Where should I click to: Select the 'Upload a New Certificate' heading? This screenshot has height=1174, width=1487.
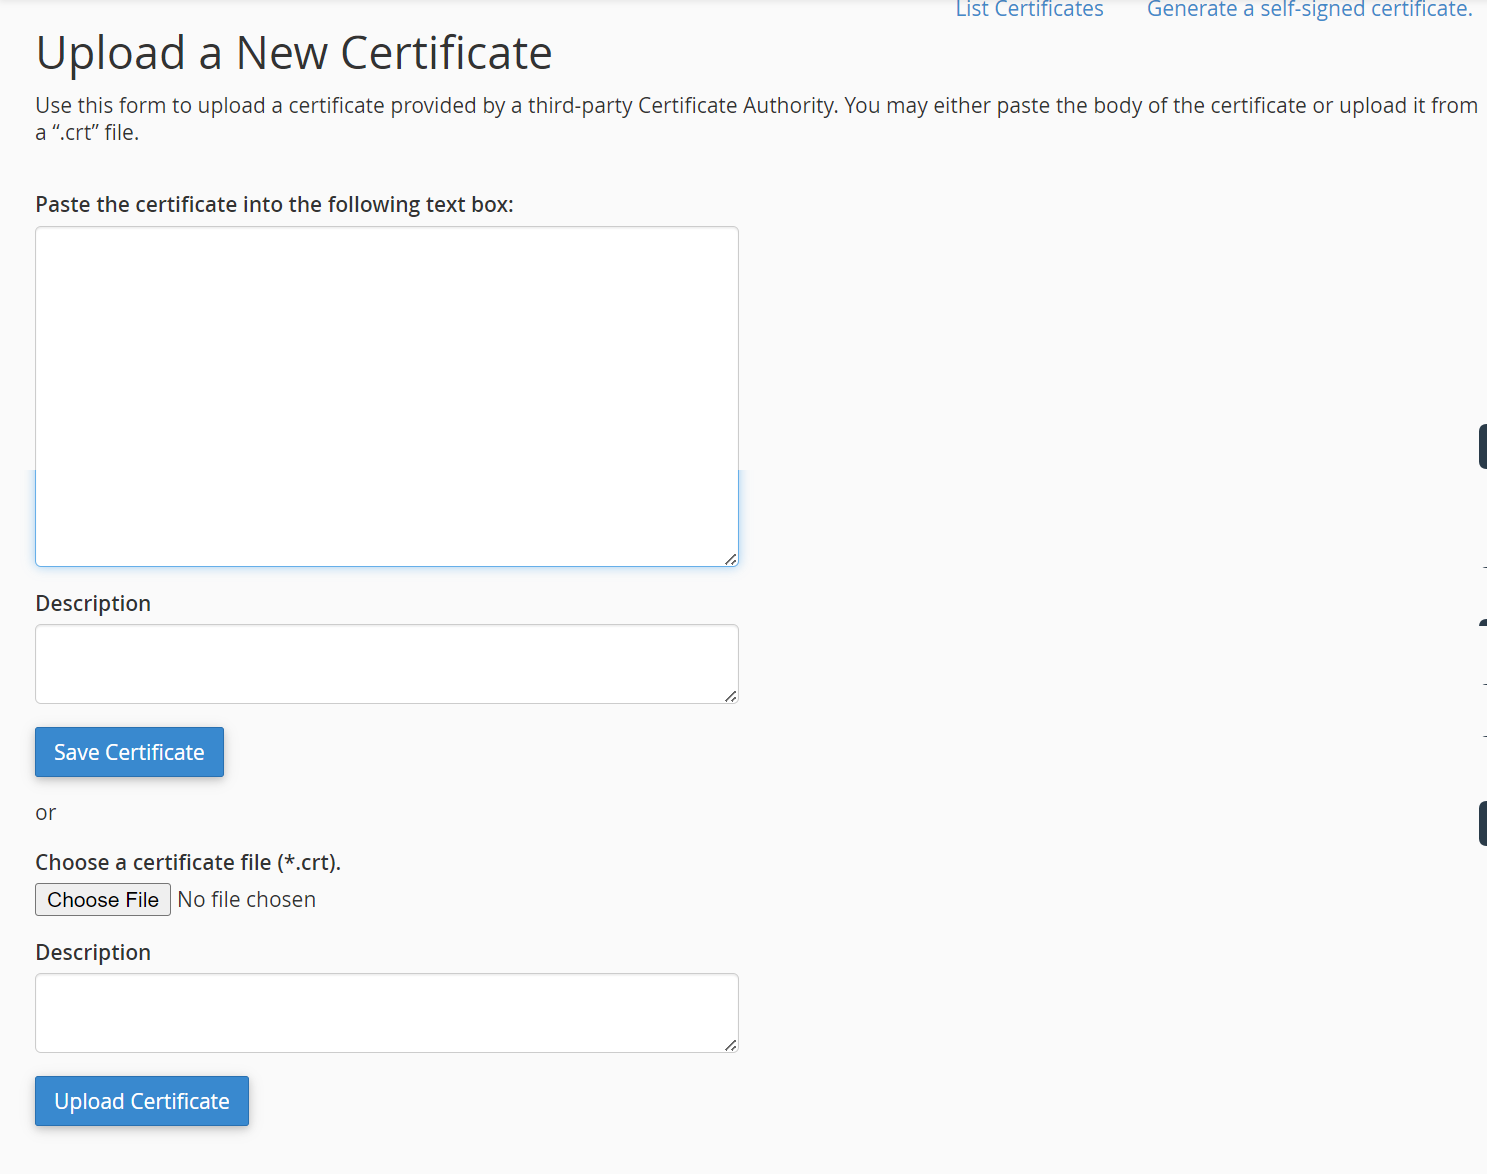point(294,52)
